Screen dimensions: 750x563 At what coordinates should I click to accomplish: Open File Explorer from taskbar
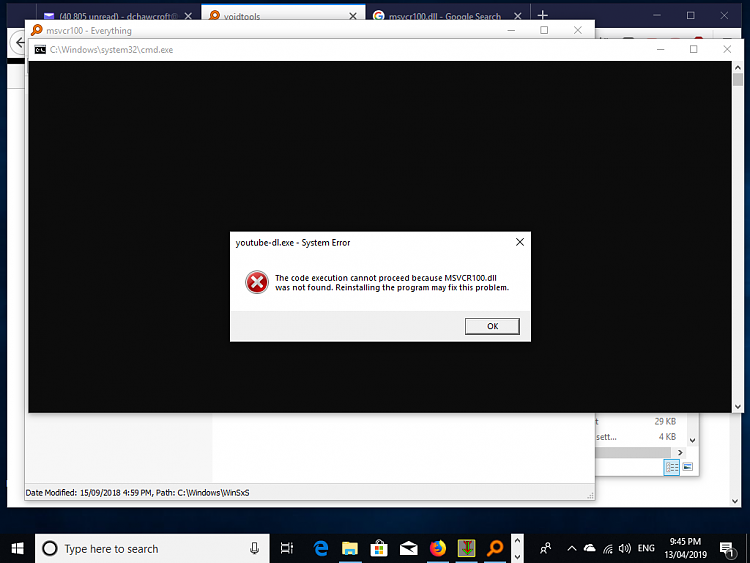coord(350,548)
